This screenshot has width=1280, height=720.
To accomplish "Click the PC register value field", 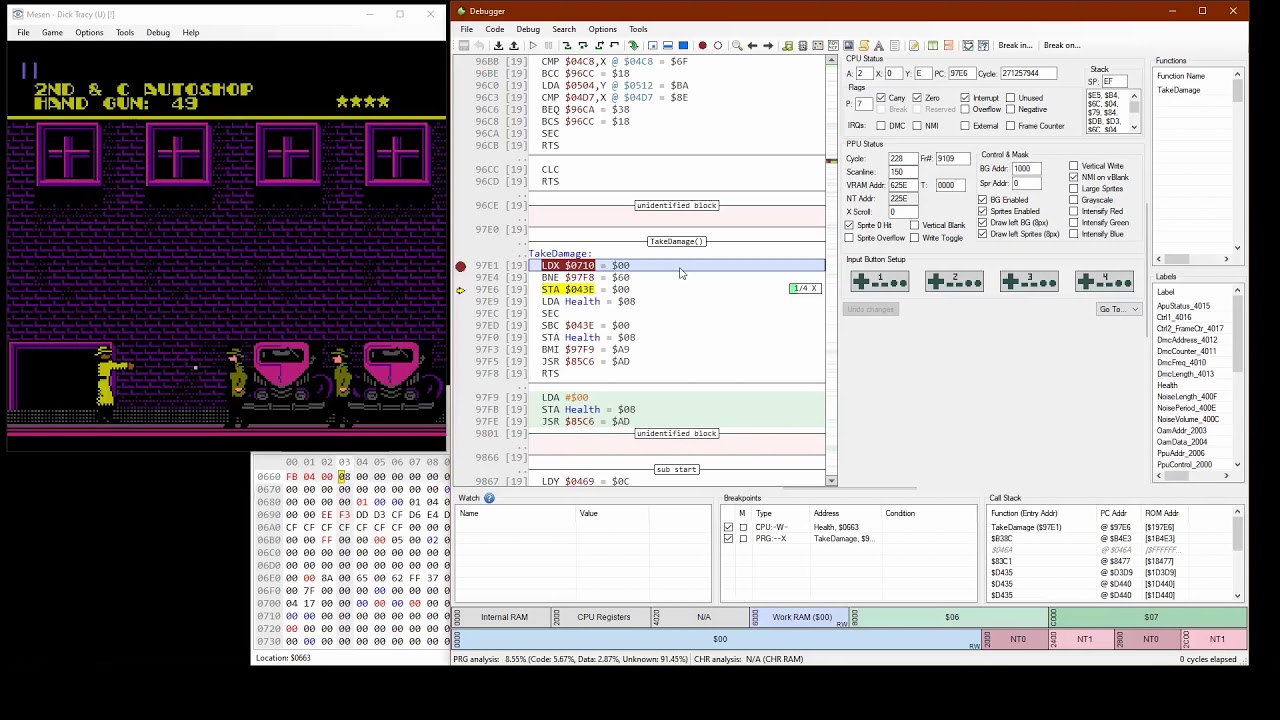I will 960,73.
